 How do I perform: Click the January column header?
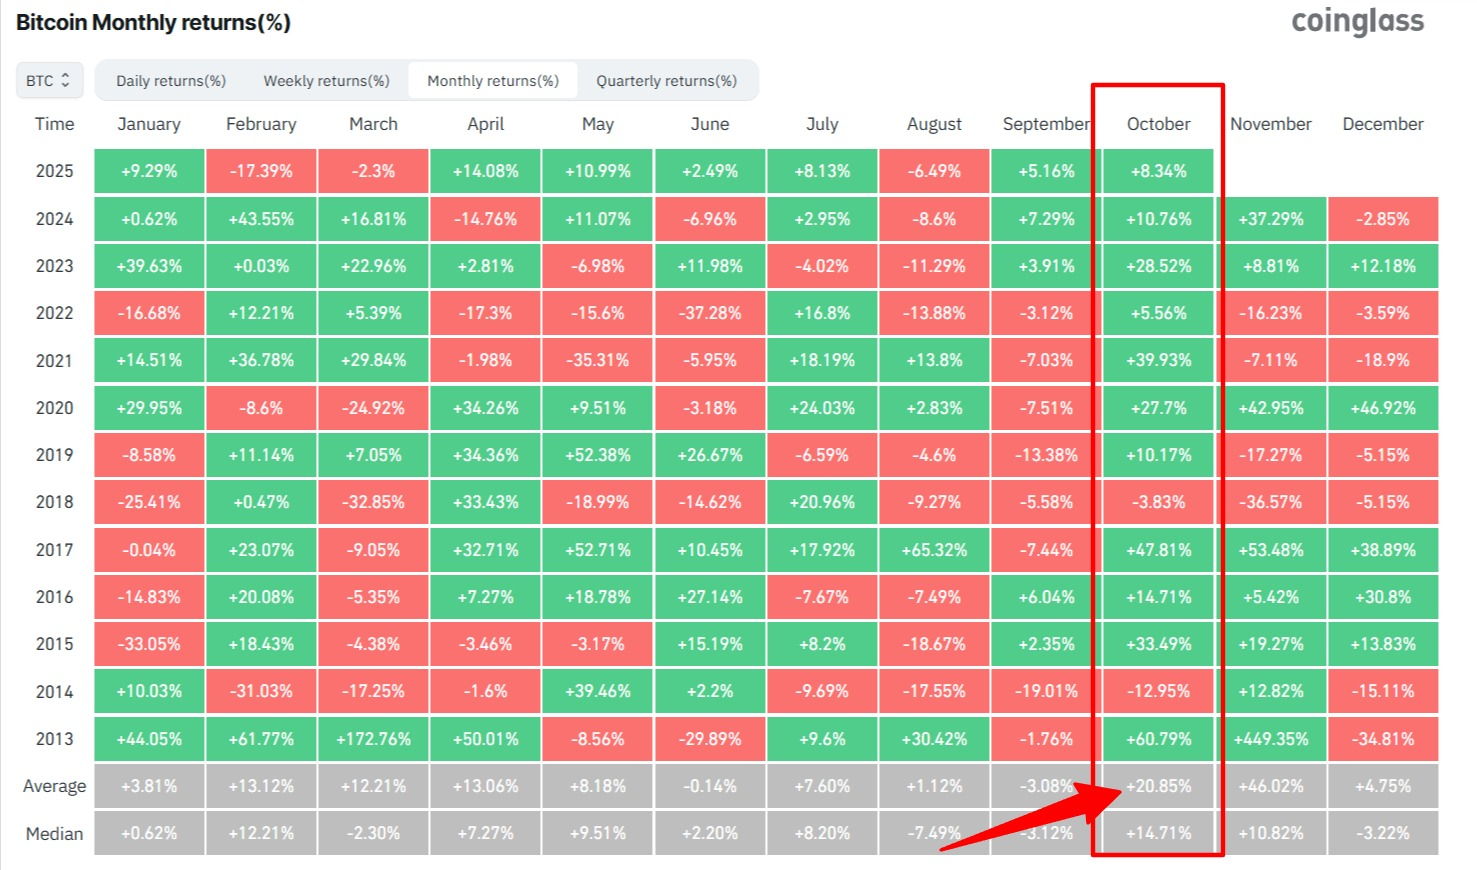click(148, 124)
